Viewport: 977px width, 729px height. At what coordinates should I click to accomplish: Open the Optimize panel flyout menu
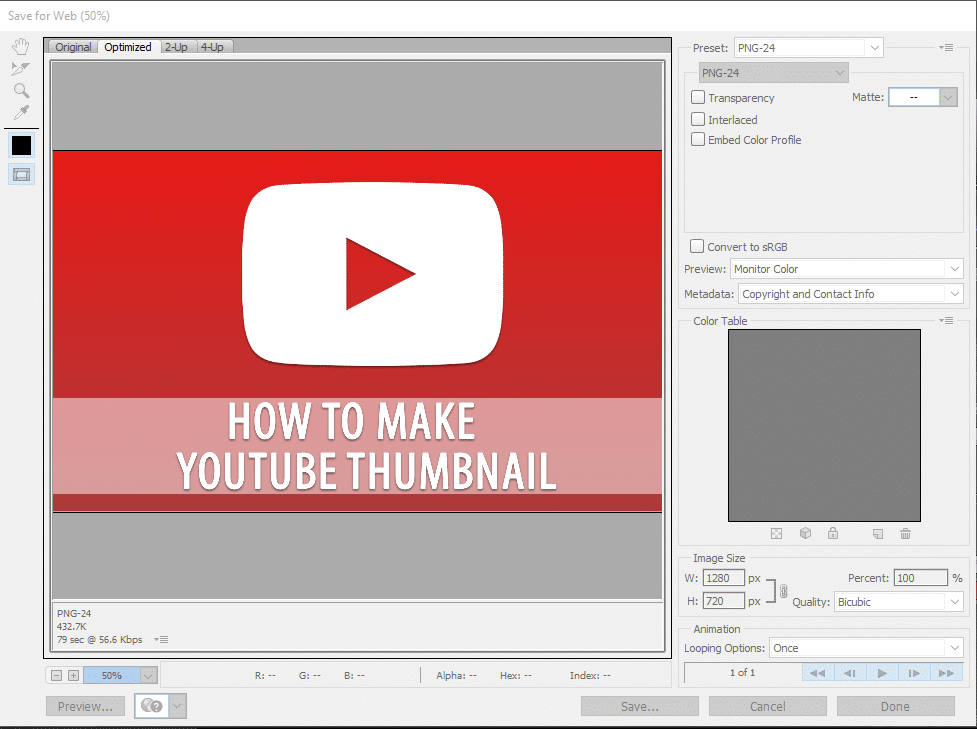click(x=946, y=47)
